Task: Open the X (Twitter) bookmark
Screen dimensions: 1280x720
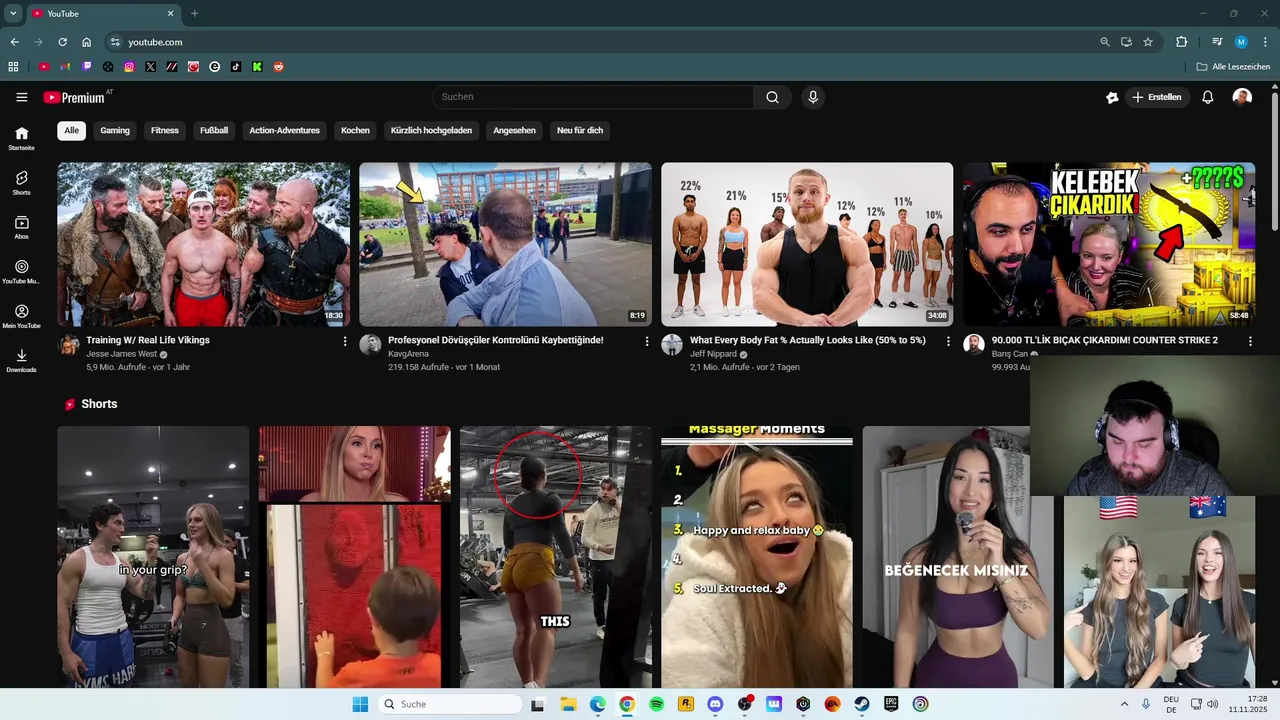Action: click(x=150, y=67)
